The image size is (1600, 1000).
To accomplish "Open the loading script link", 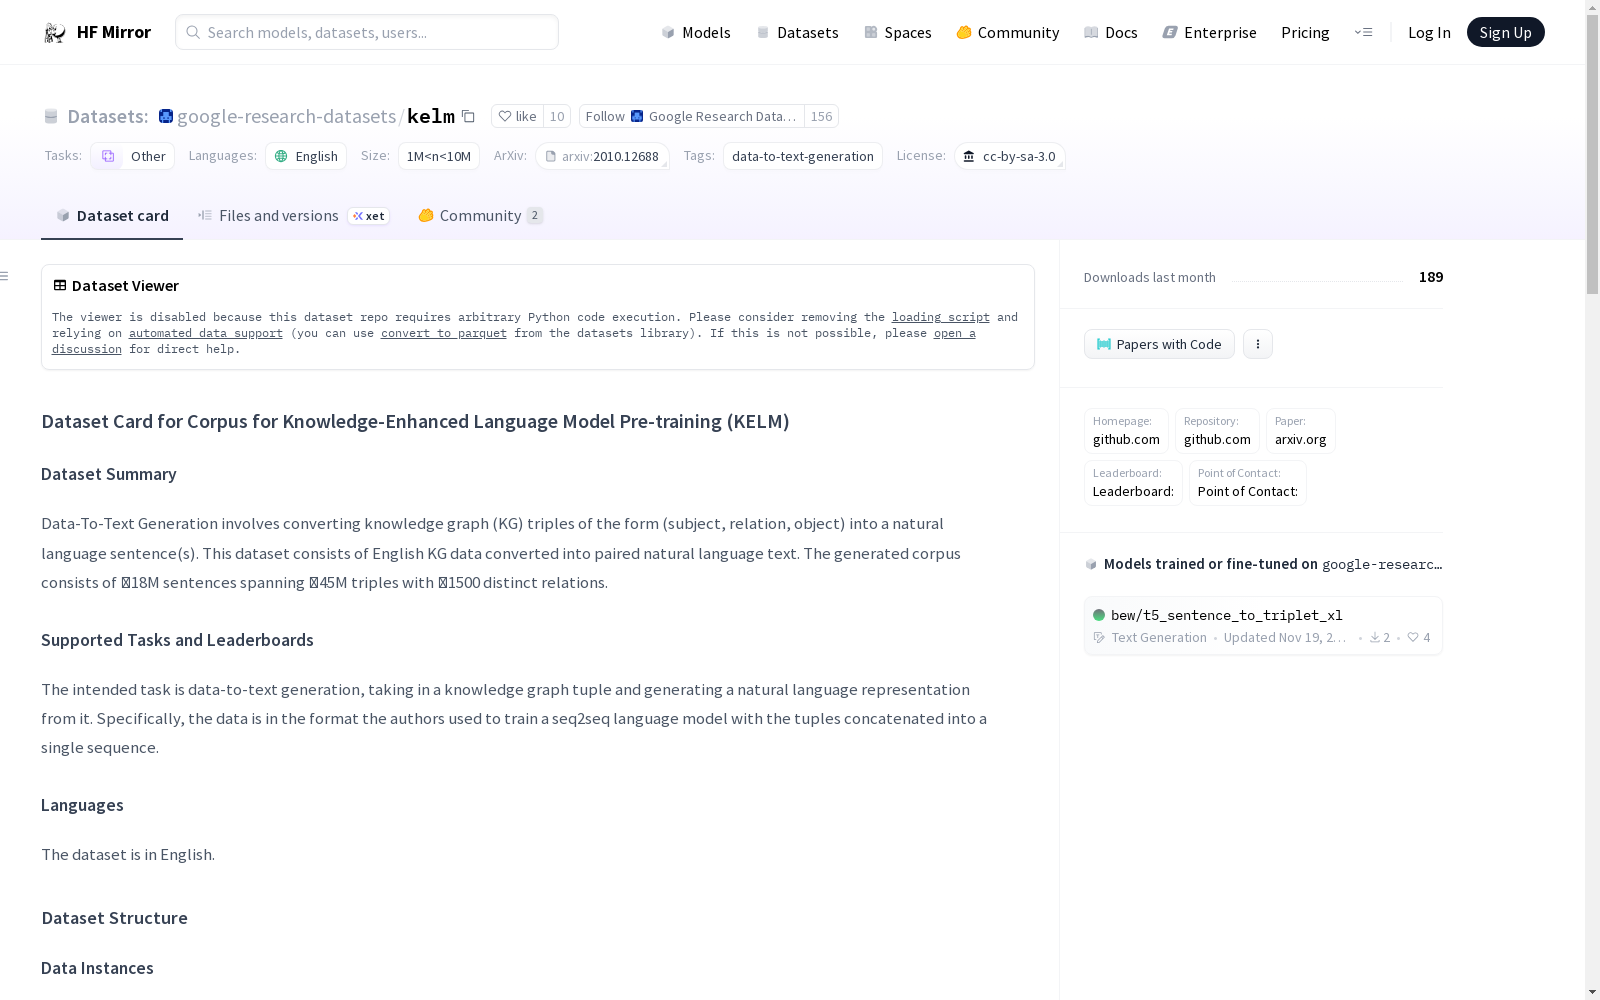I will 941,317.
